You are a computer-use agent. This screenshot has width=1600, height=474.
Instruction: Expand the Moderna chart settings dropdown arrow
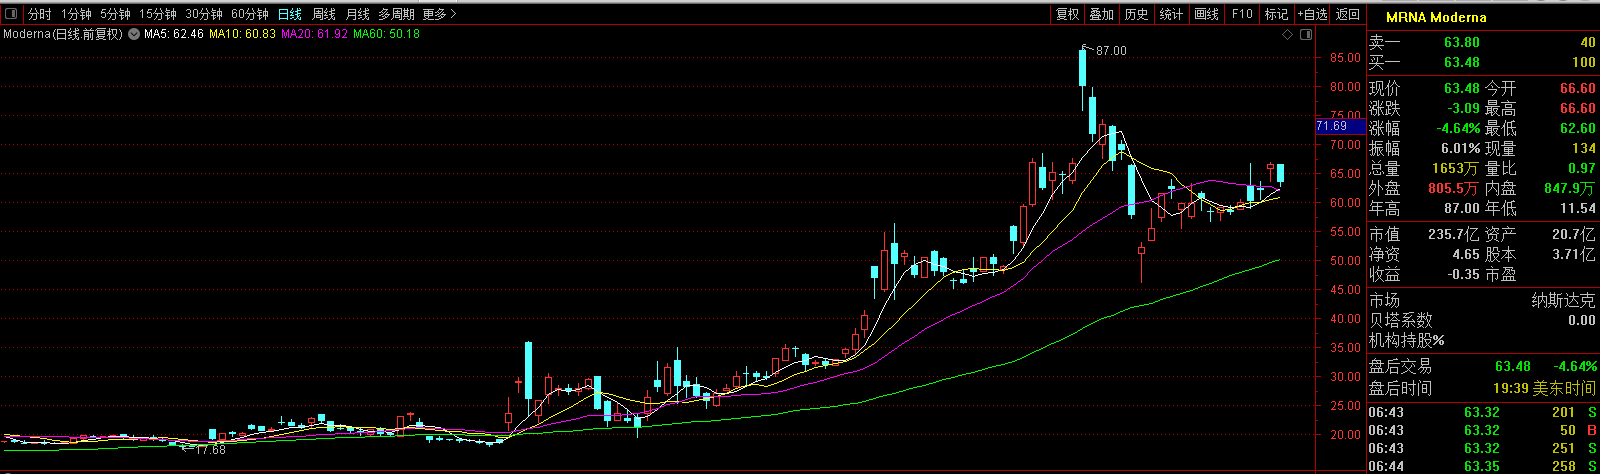pos(133,34)
